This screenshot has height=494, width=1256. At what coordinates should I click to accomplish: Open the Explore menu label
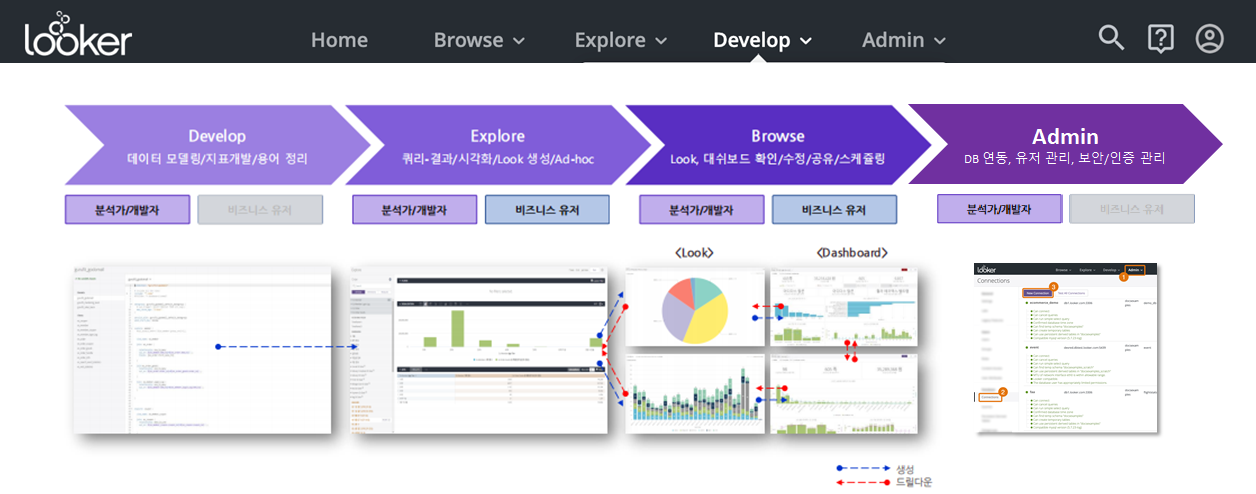click(x=610, y=40)
